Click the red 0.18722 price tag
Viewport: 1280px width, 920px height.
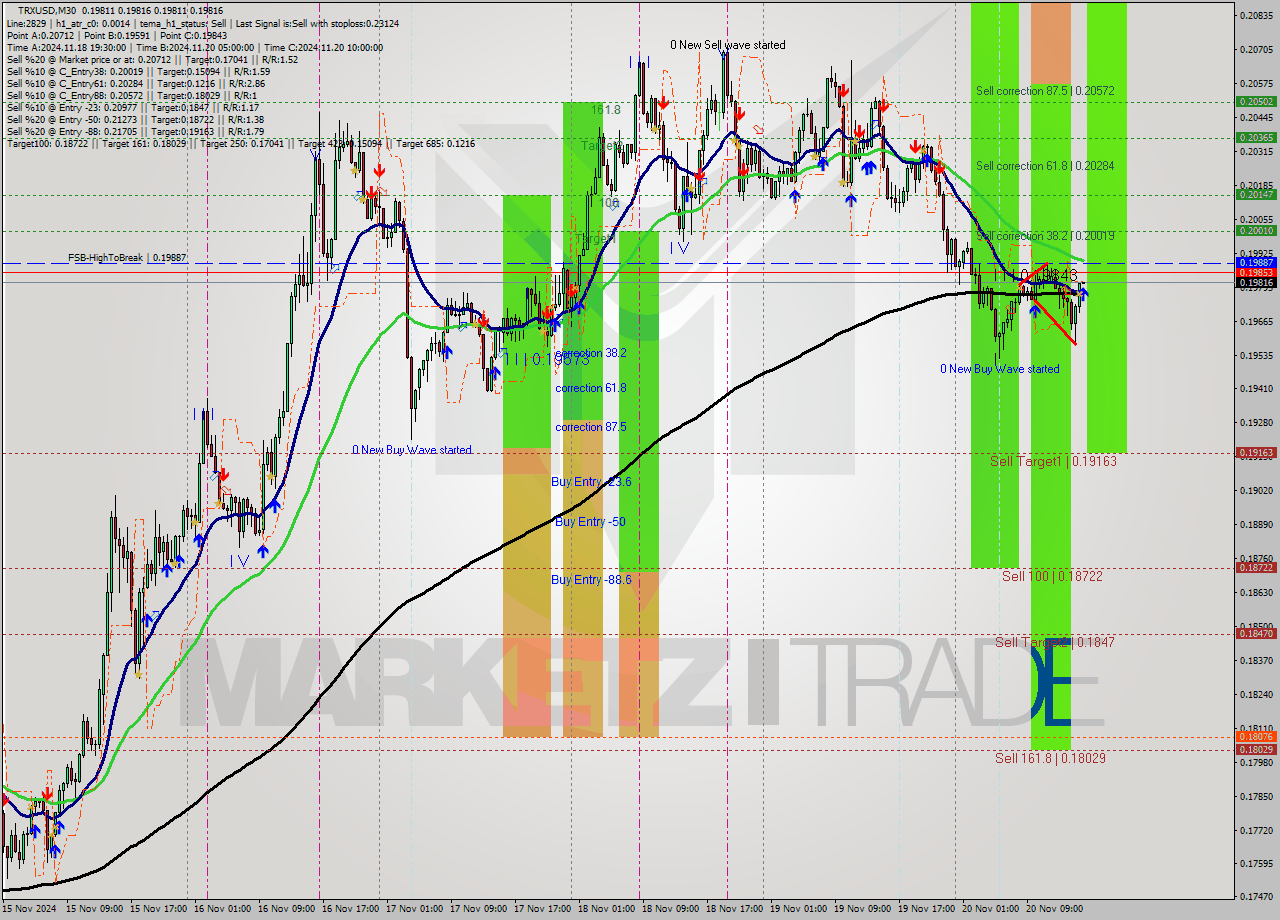1256,568
